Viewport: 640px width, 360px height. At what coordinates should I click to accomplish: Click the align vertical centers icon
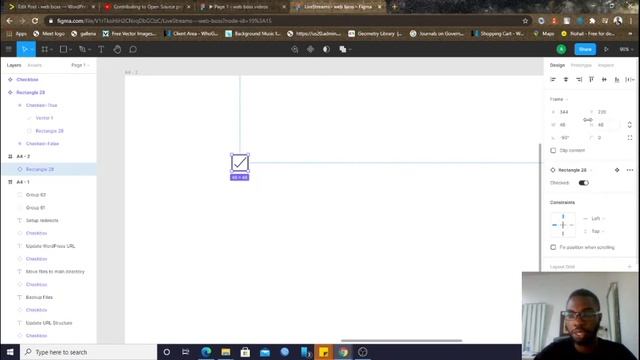[x=604, y=80]
